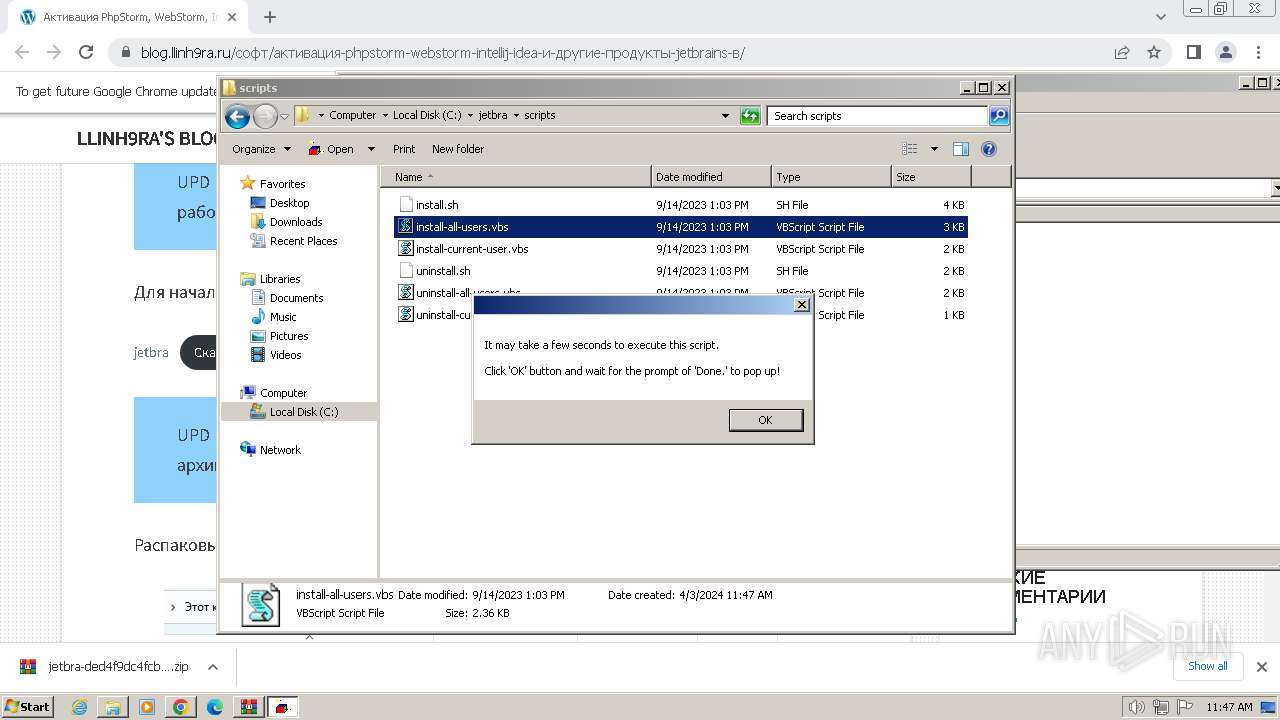Open recent locations dropdown arrow
The height and width of the screenshot is (720, 1280).
[x=285, y=116]
